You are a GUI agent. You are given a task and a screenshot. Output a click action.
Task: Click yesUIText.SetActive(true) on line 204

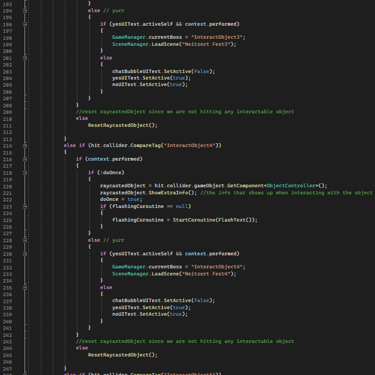coord(151,78)
